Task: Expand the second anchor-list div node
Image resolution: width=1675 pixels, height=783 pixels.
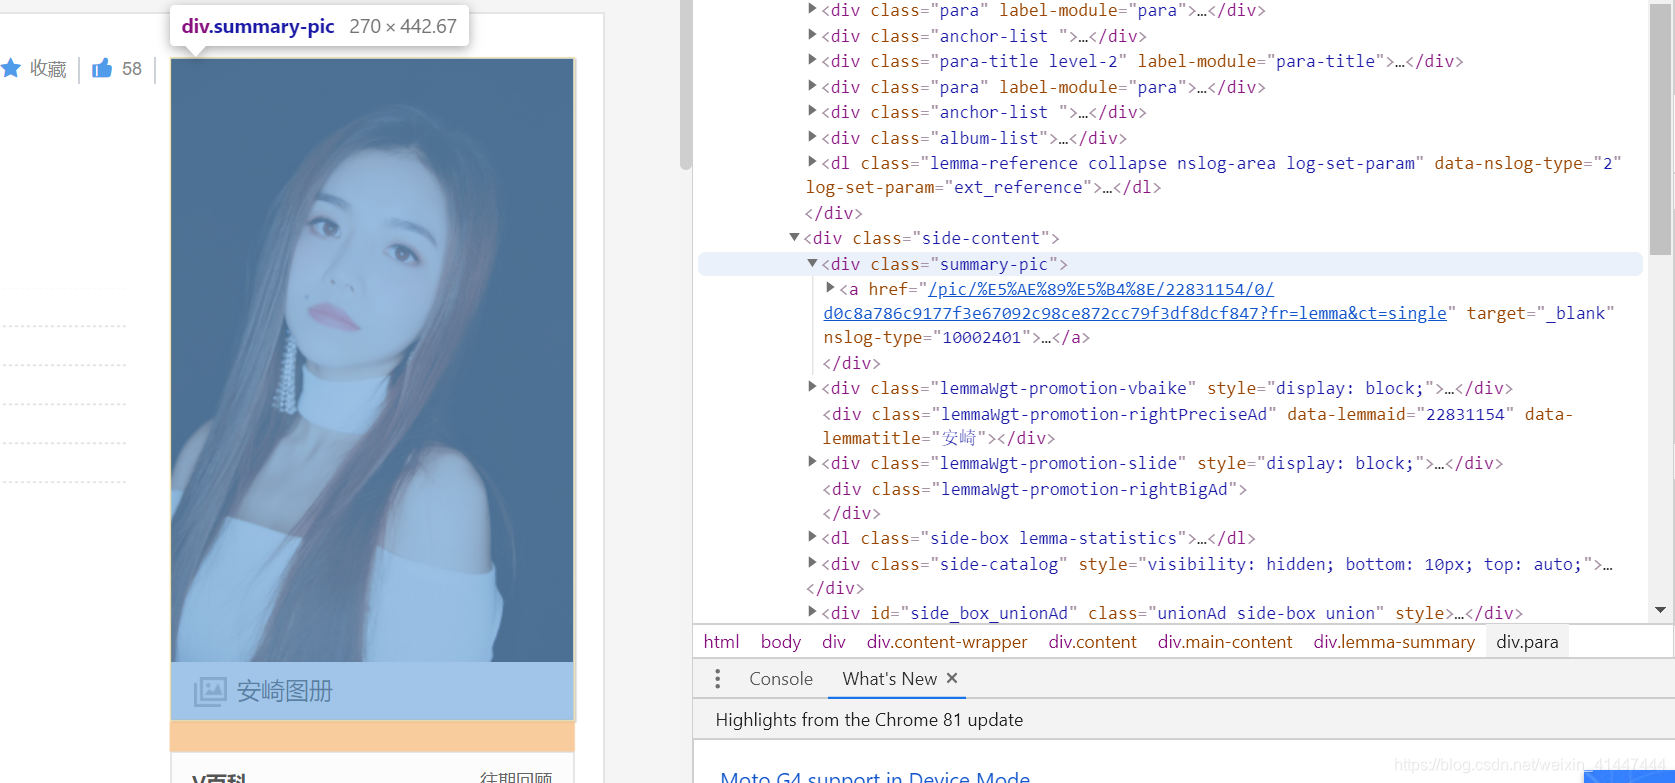Action: point(812,112)
